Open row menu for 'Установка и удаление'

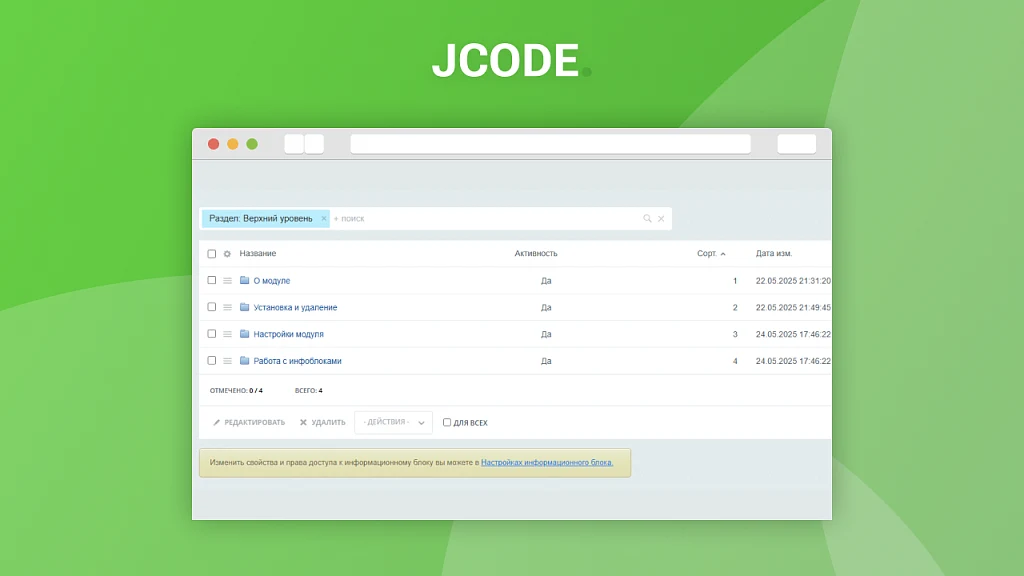pos(227,308)
